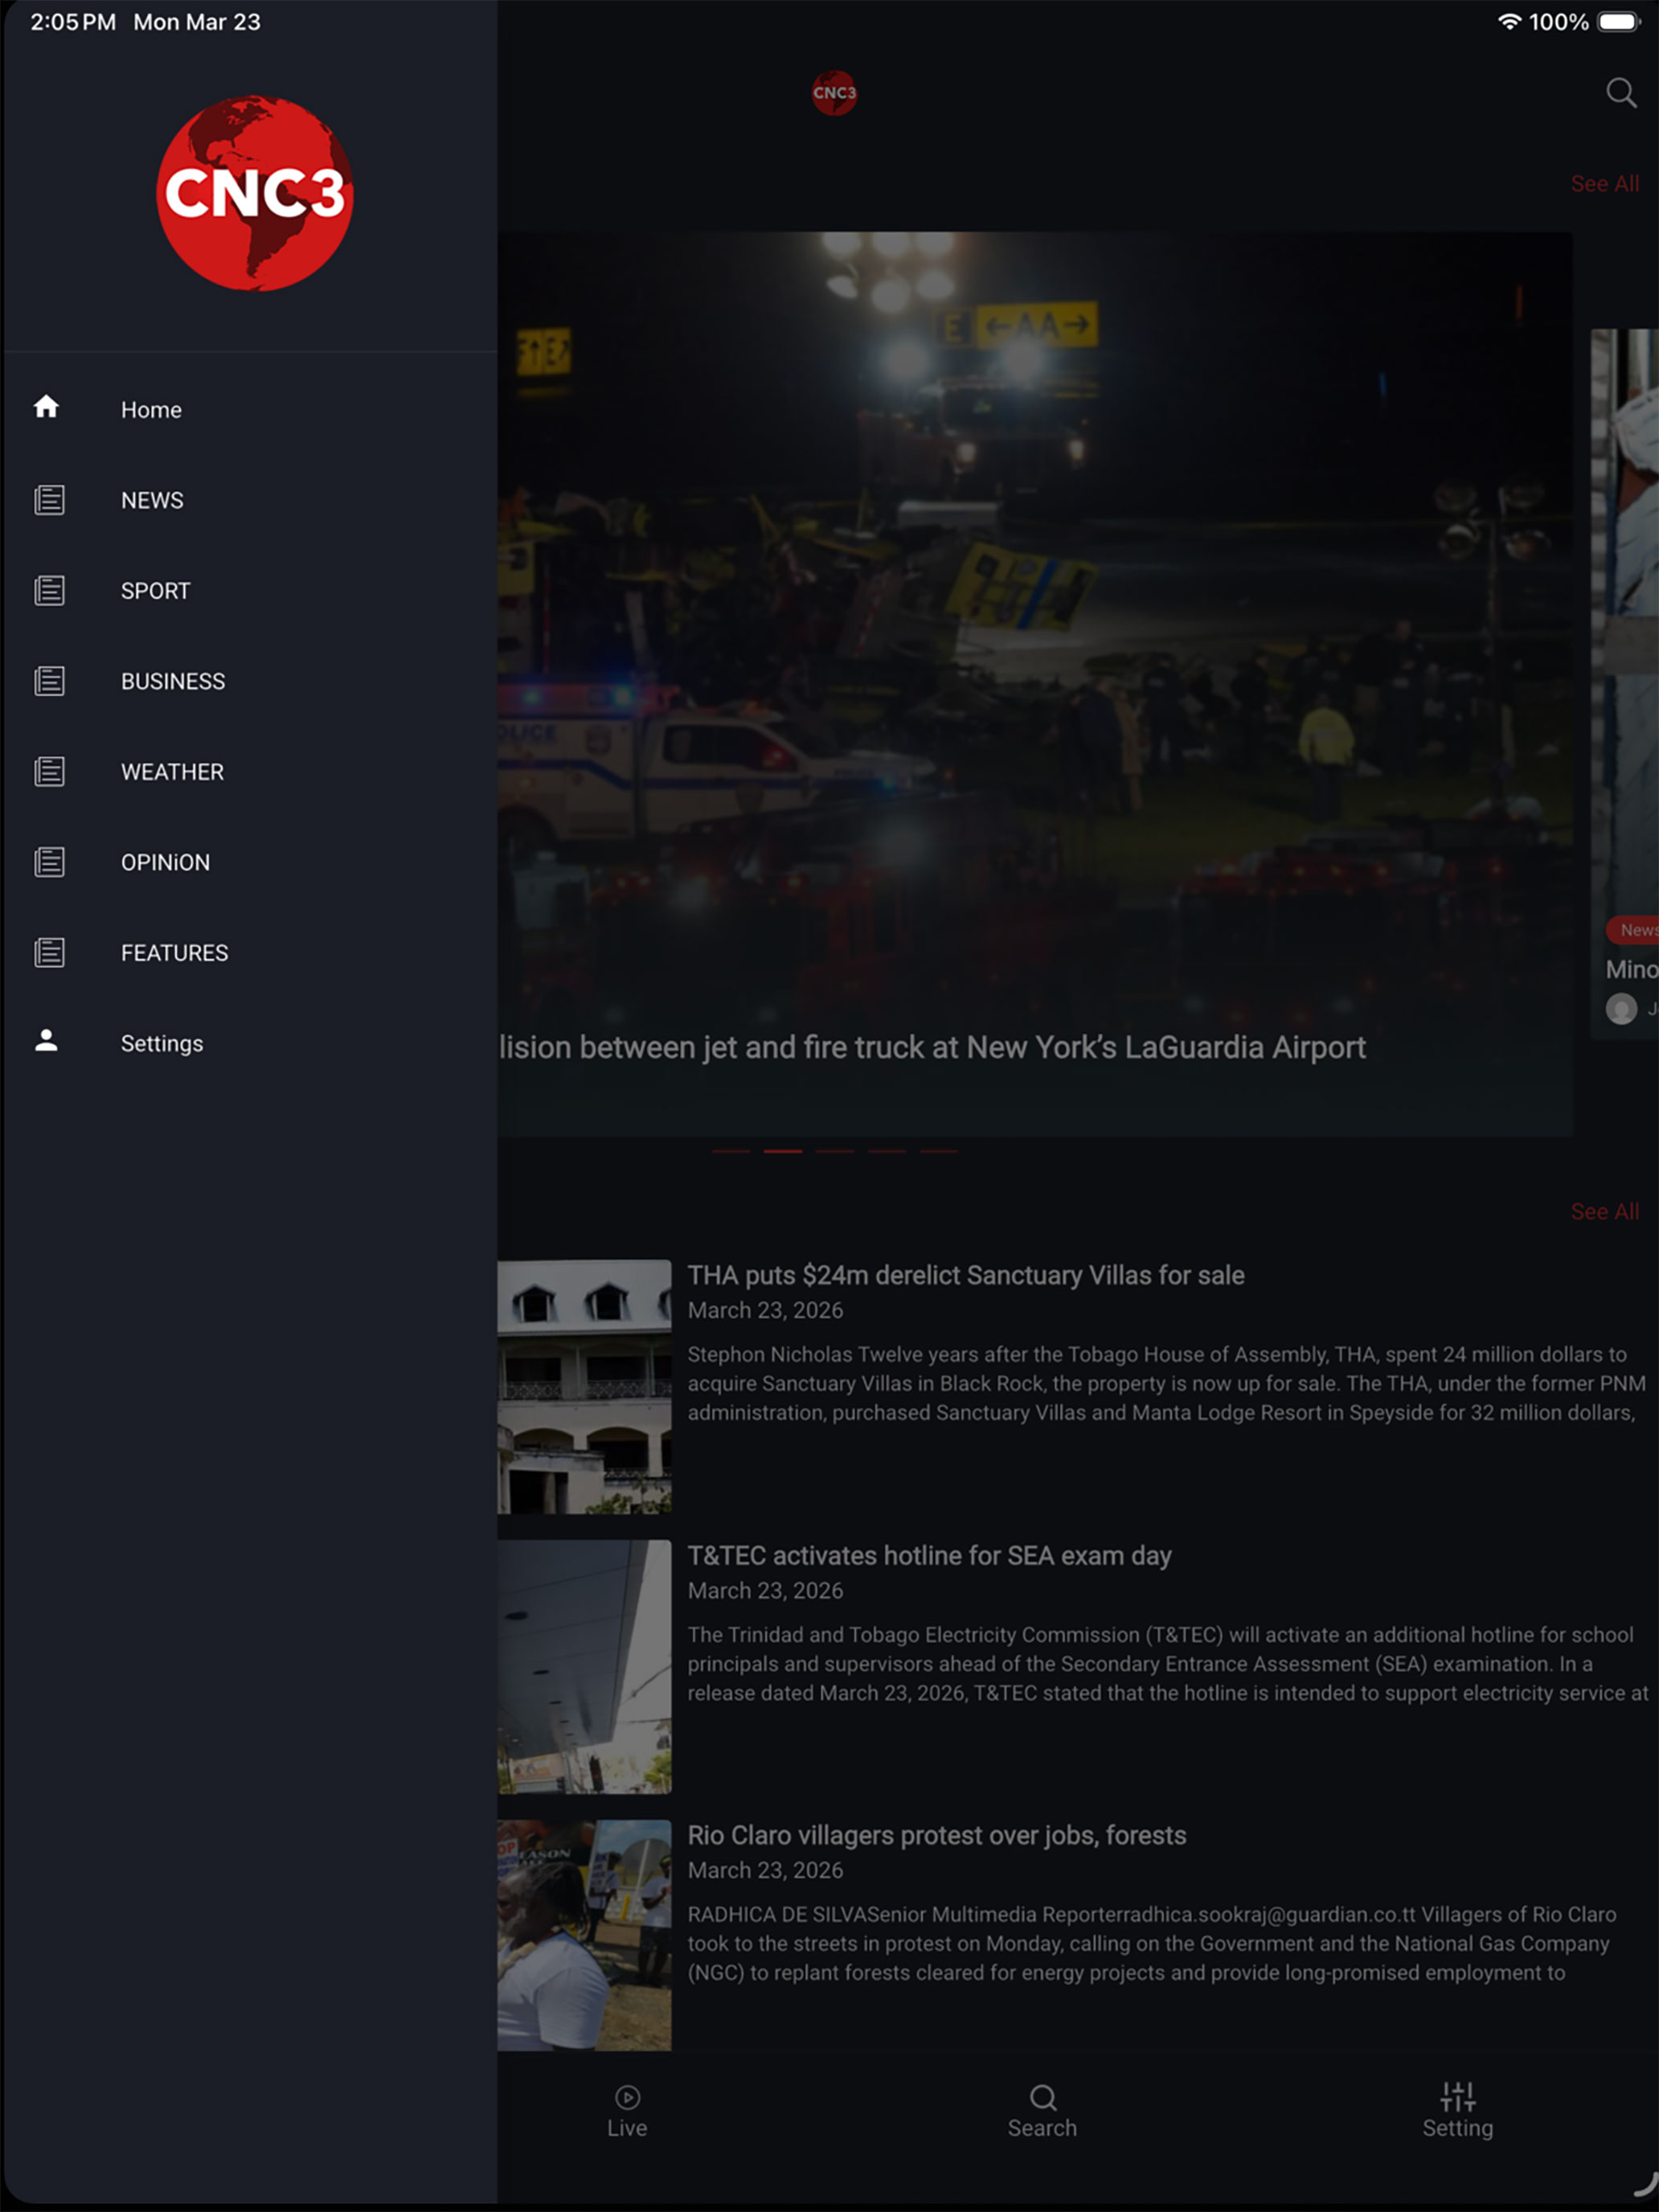Jump to the fourth carousel page indicator
Screen dimensions: 1659x2212
(x=887, y=1151)
